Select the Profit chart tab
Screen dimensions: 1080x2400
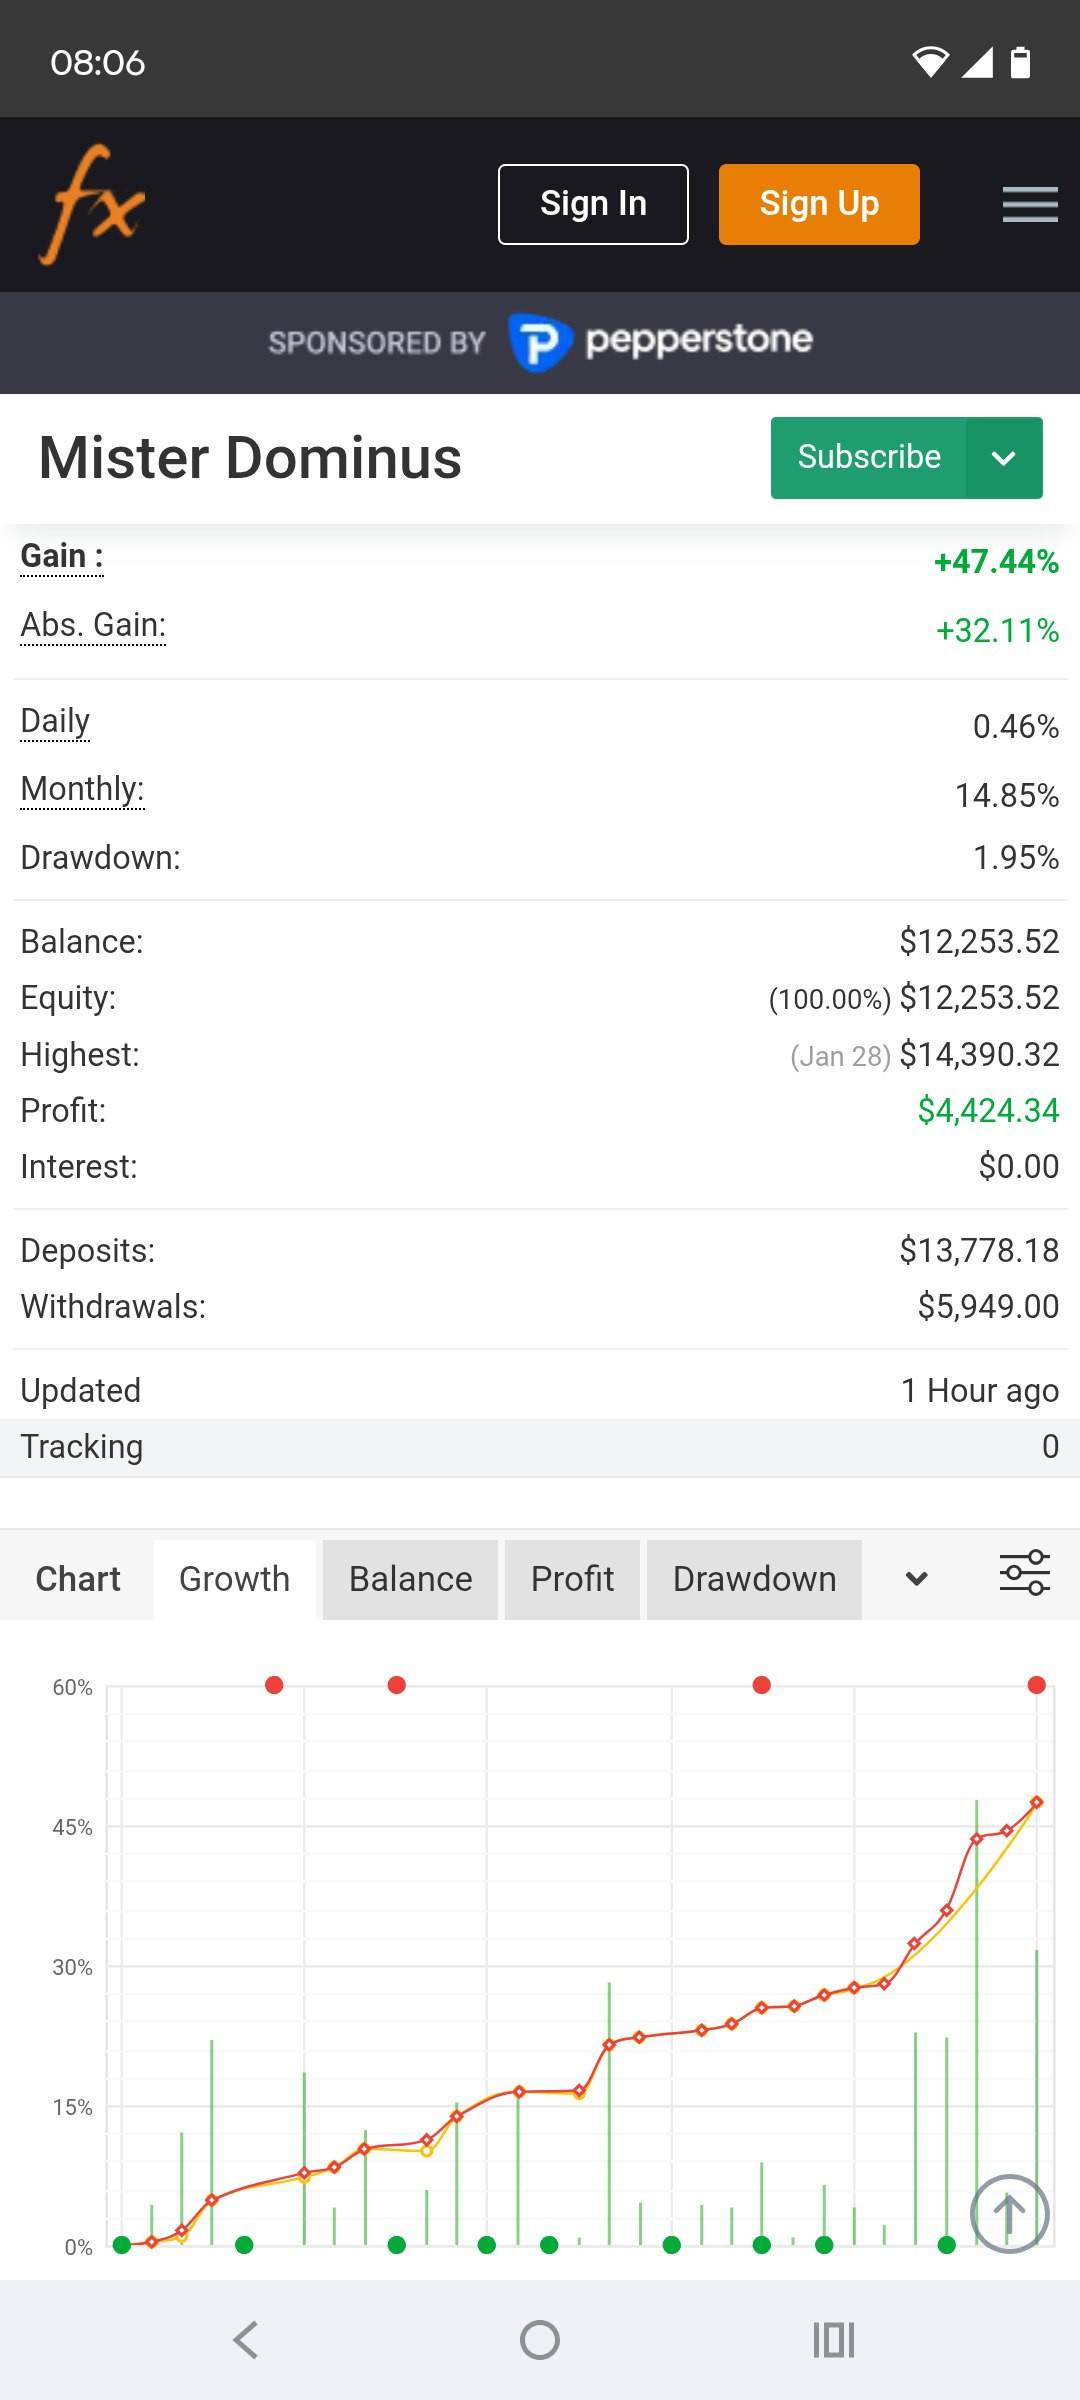572,1579
